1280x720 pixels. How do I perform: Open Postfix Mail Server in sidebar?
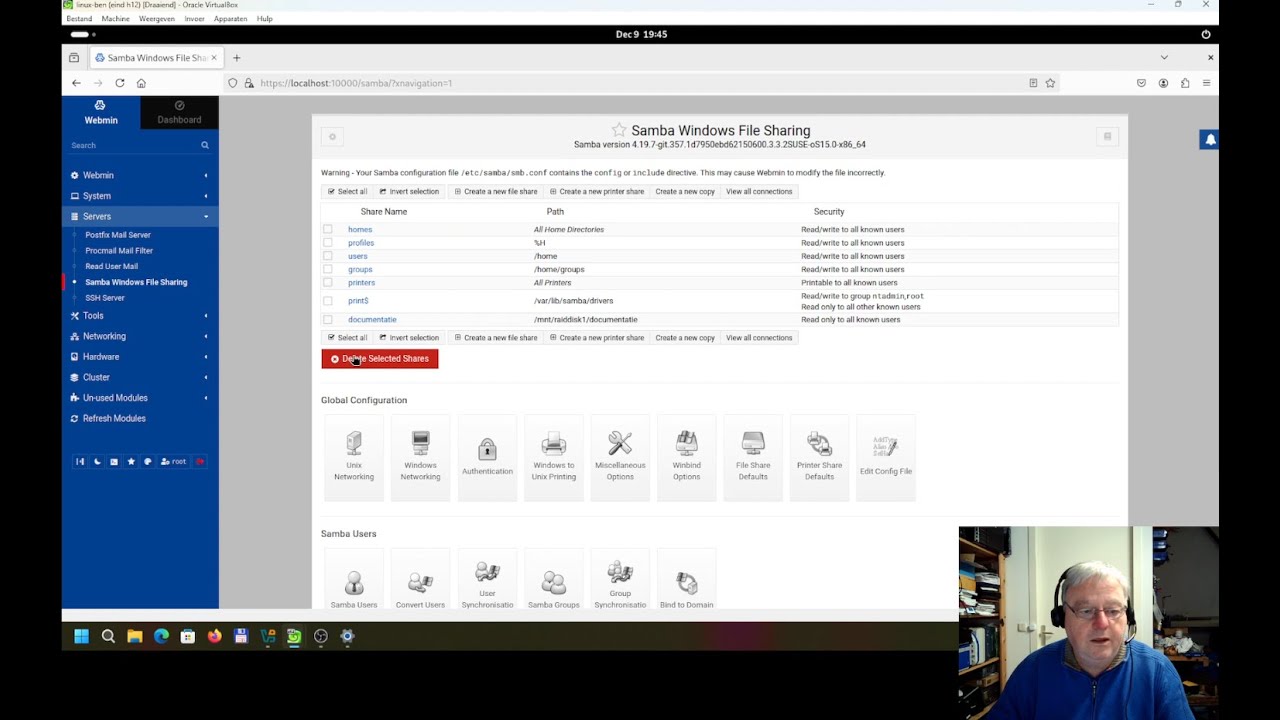point(118,235)
